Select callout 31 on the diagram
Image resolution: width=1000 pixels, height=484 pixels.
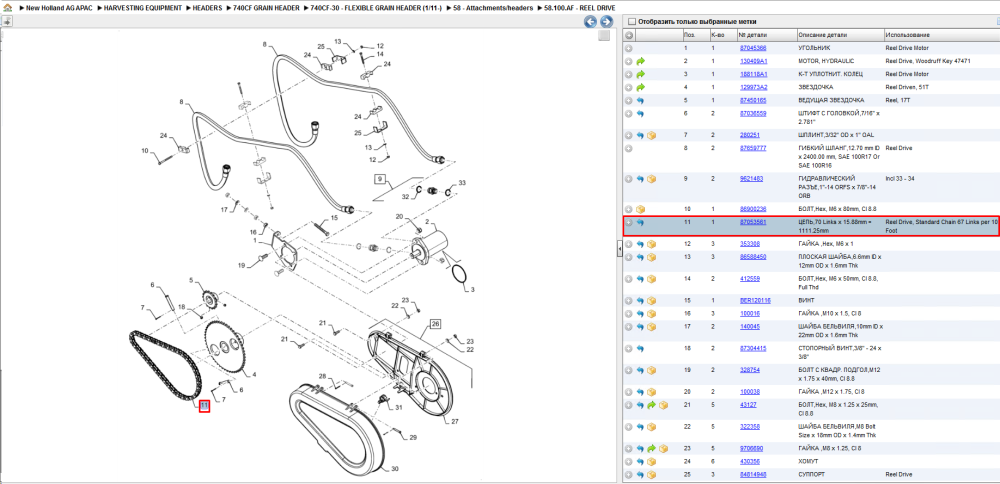pyautogui.click(x=399, y=407)
